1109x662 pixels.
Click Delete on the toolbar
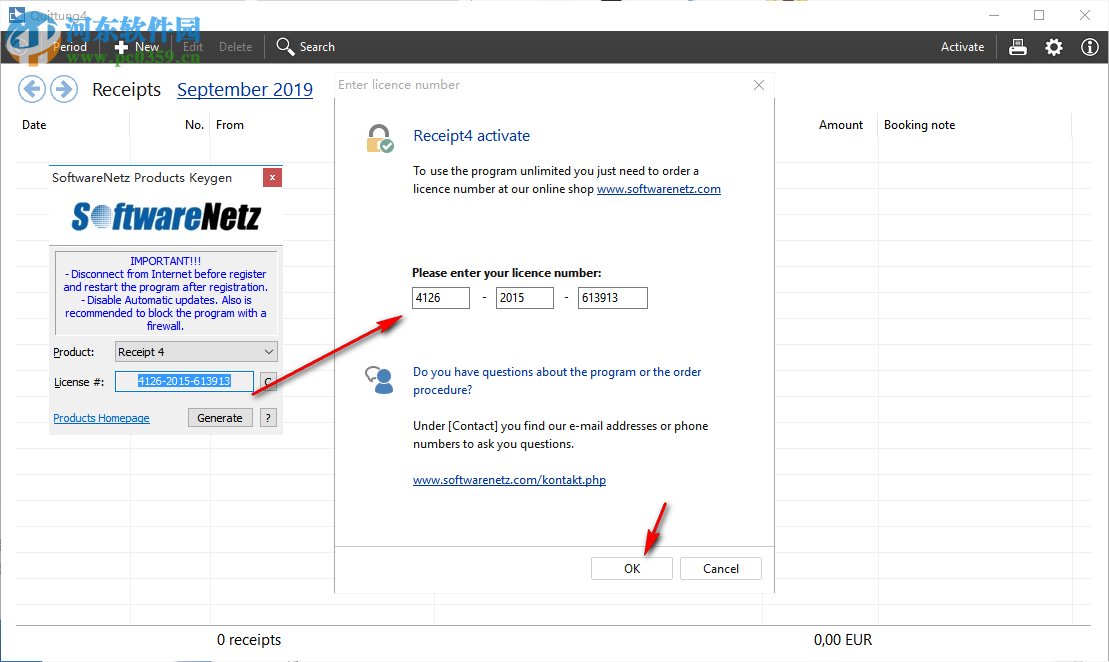pos(235,46)
